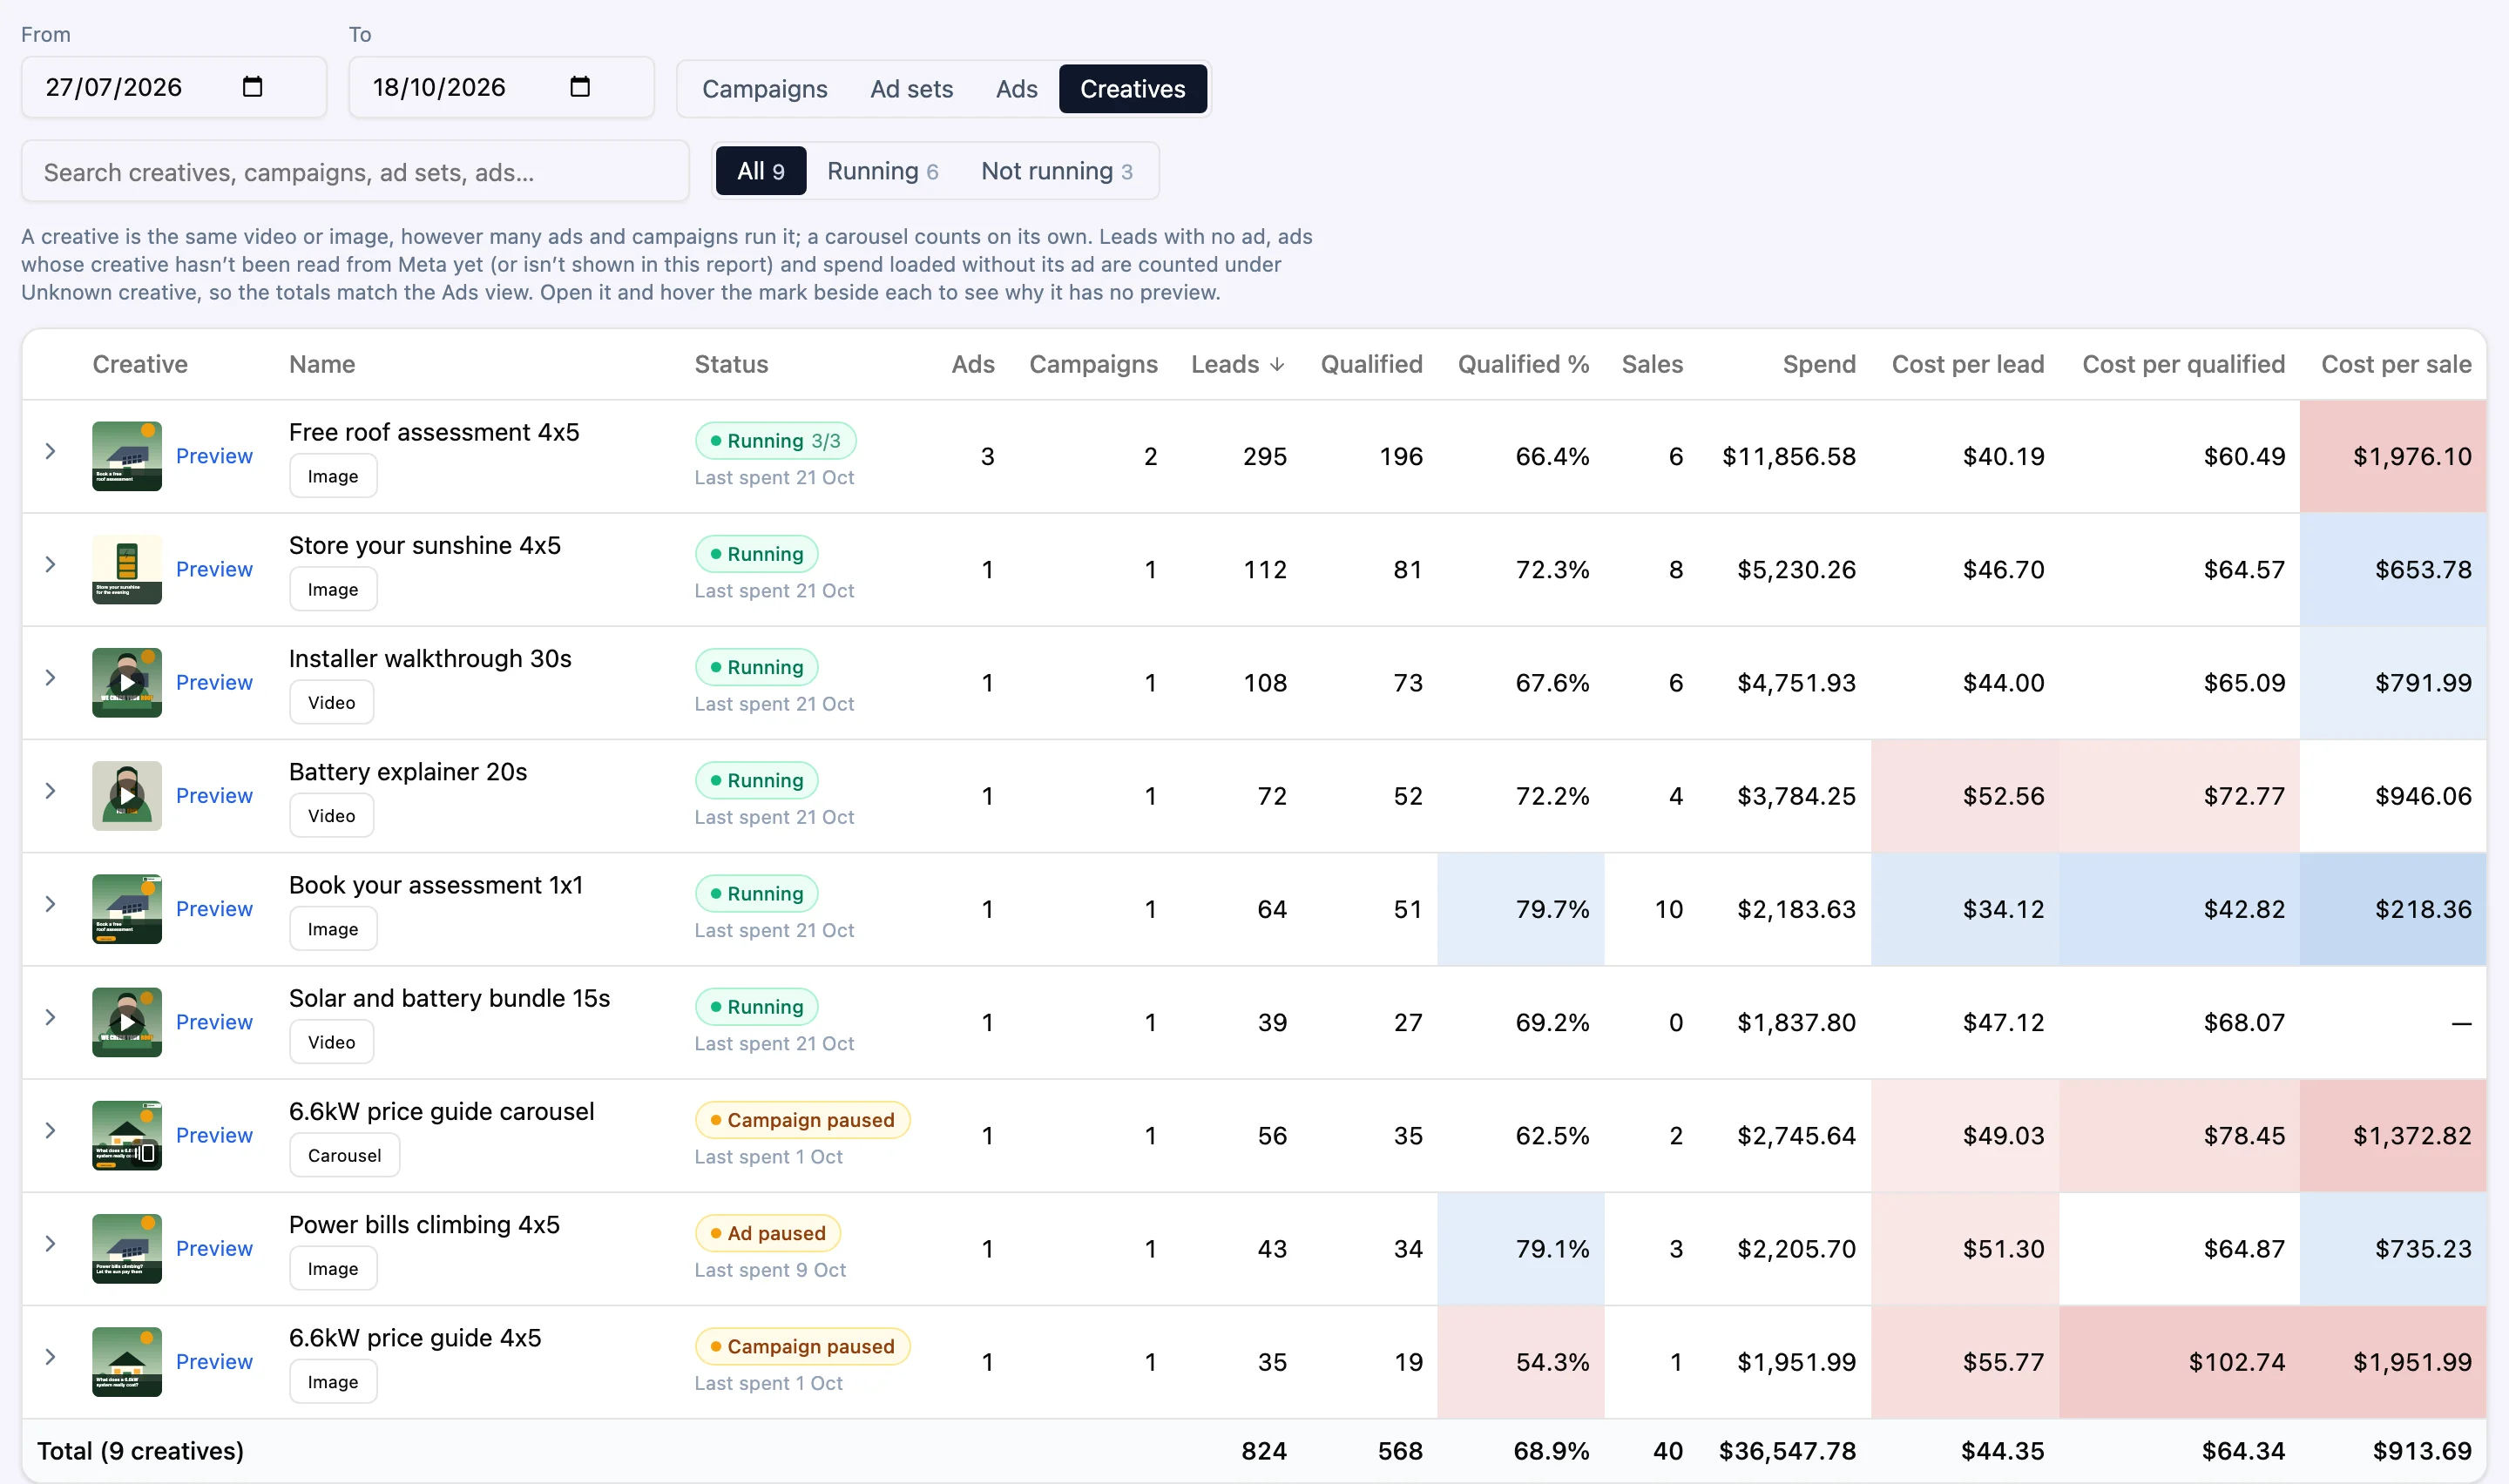
Task: Click the Ad paused status badge
Action: coord(768,1233)
